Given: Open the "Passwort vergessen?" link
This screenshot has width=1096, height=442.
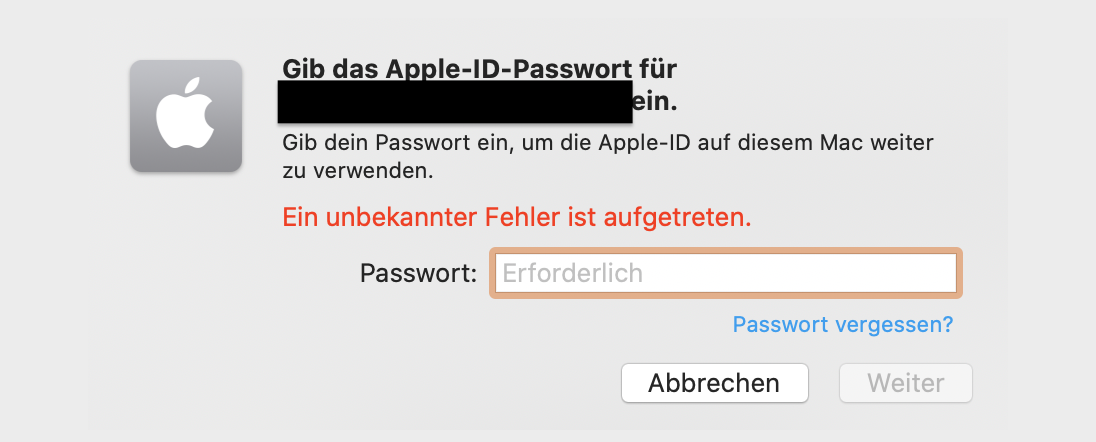Looking at the screenshot, I should click(842, 325).
